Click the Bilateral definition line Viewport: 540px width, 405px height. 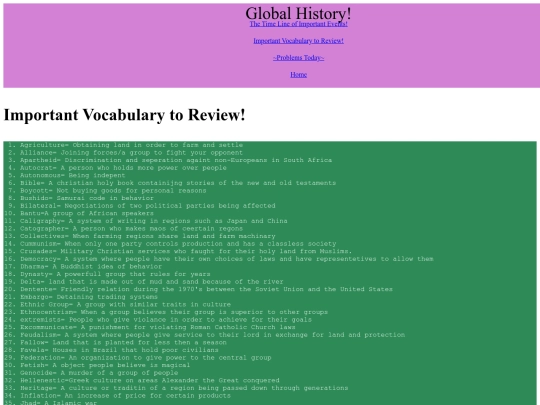pyautogui.click(x=147, y=206)
